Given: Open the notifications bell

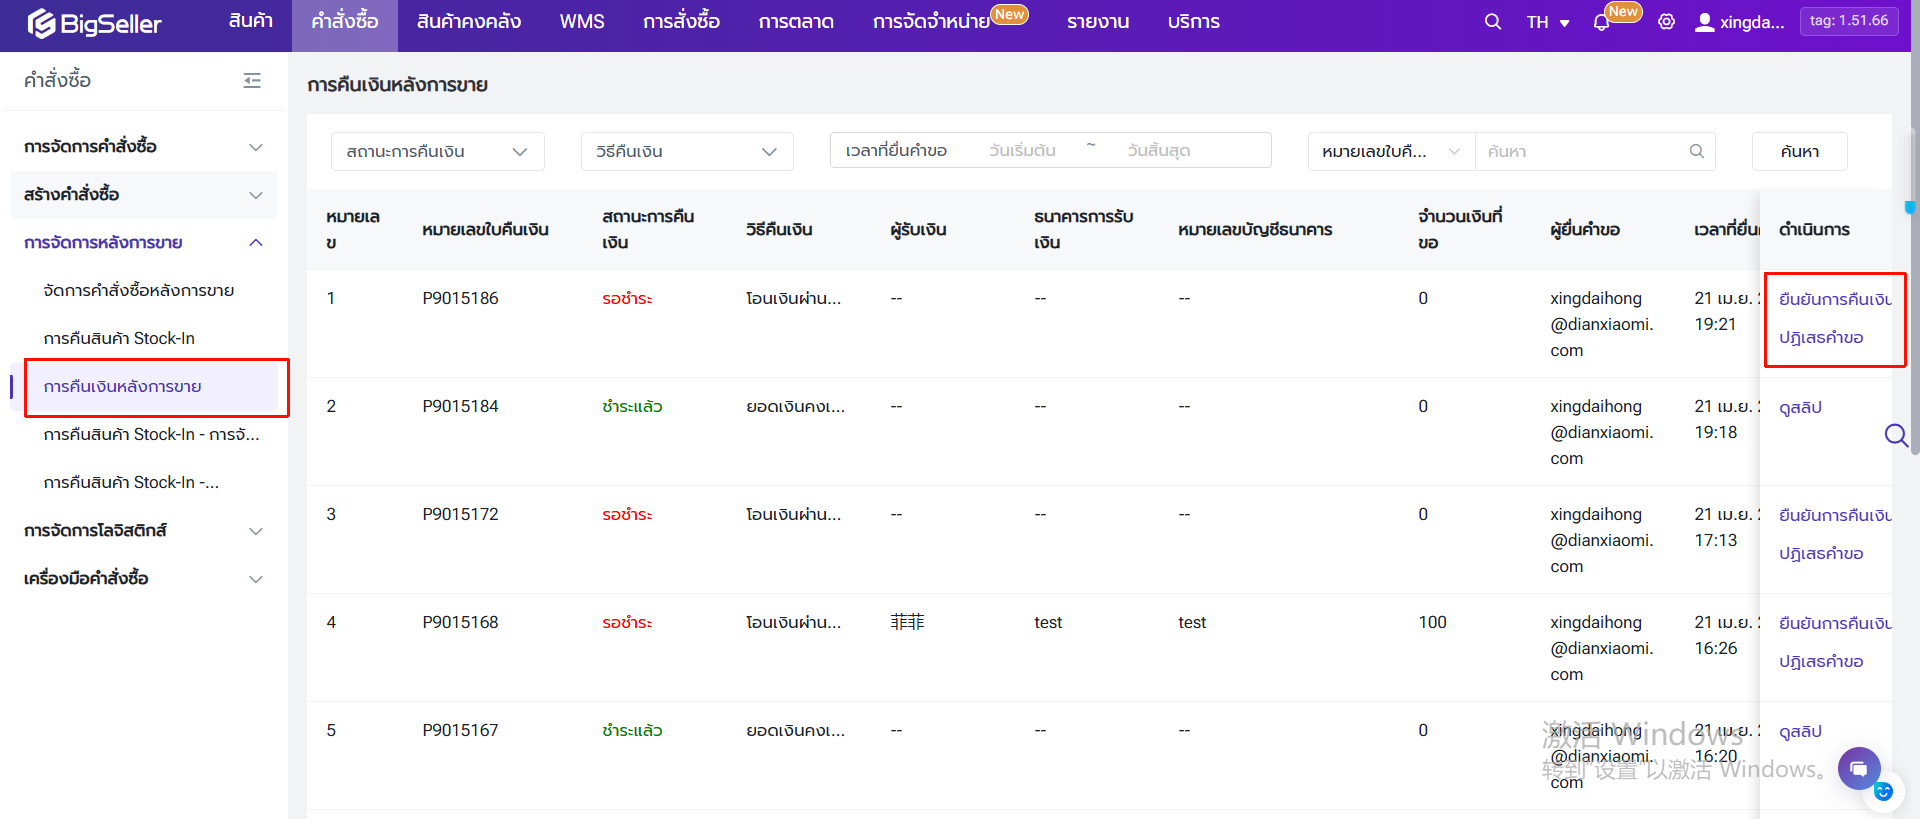Looking at the screenshot, I should coord(1601,23).
